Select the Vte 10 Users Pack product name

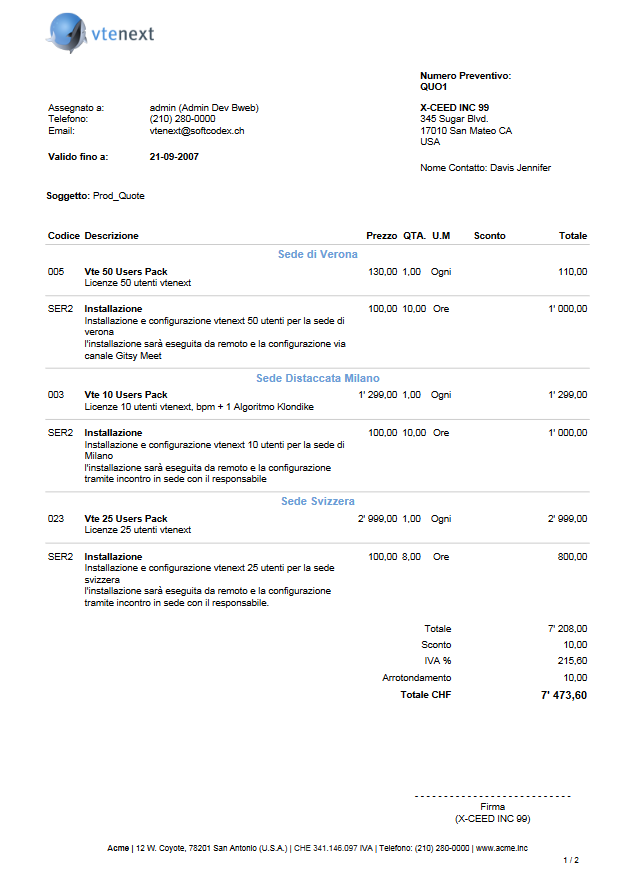coord(126,395)
